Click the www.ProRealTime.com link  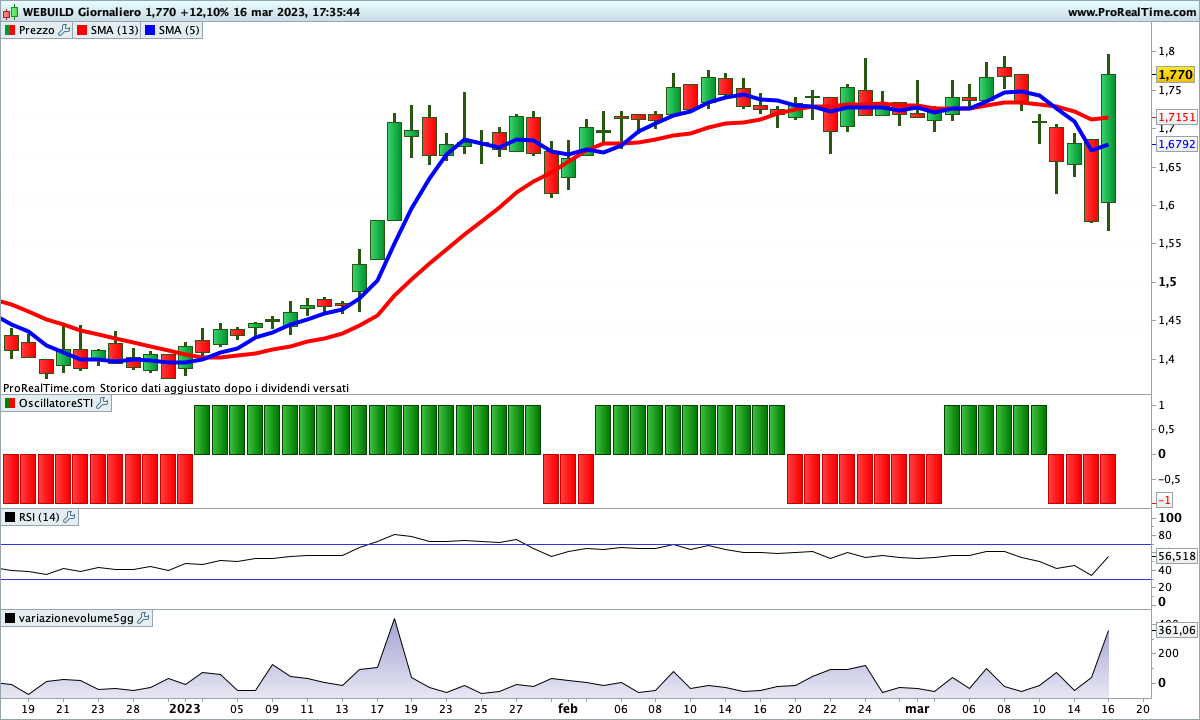click(x=1131, y=12)
